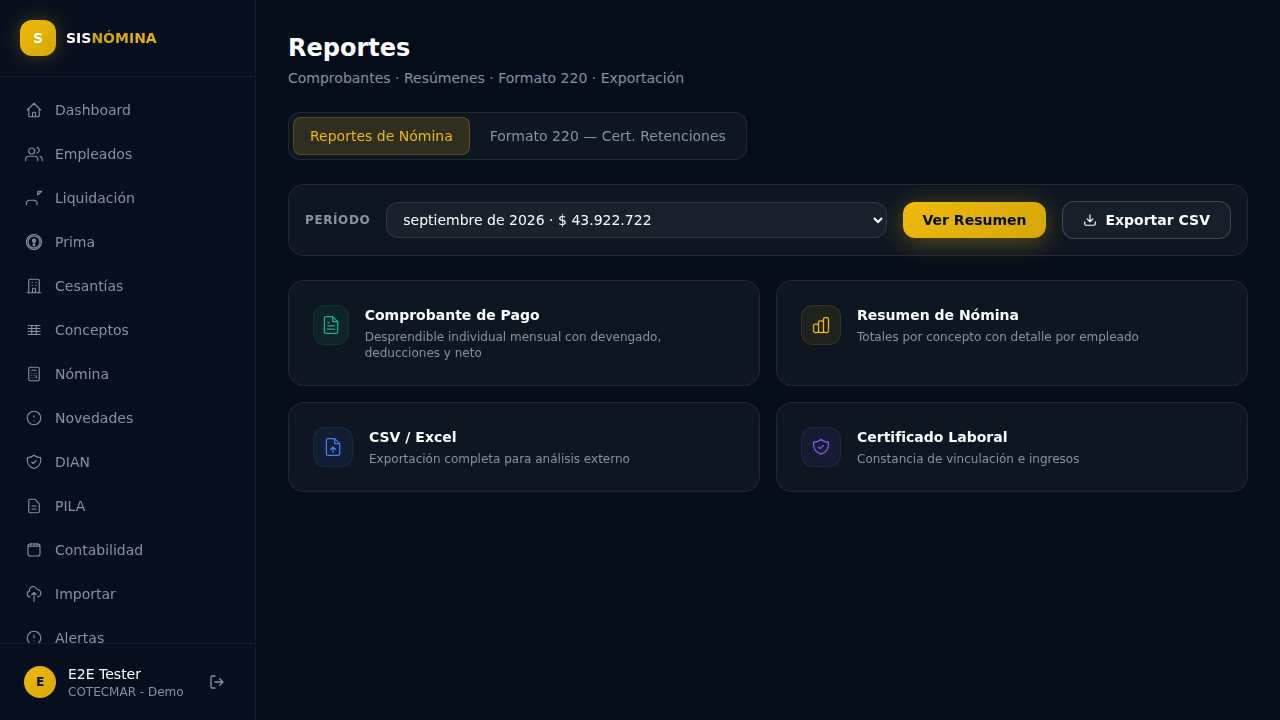Open Conceptos page
1280x720 pixels.
(128, 330)
